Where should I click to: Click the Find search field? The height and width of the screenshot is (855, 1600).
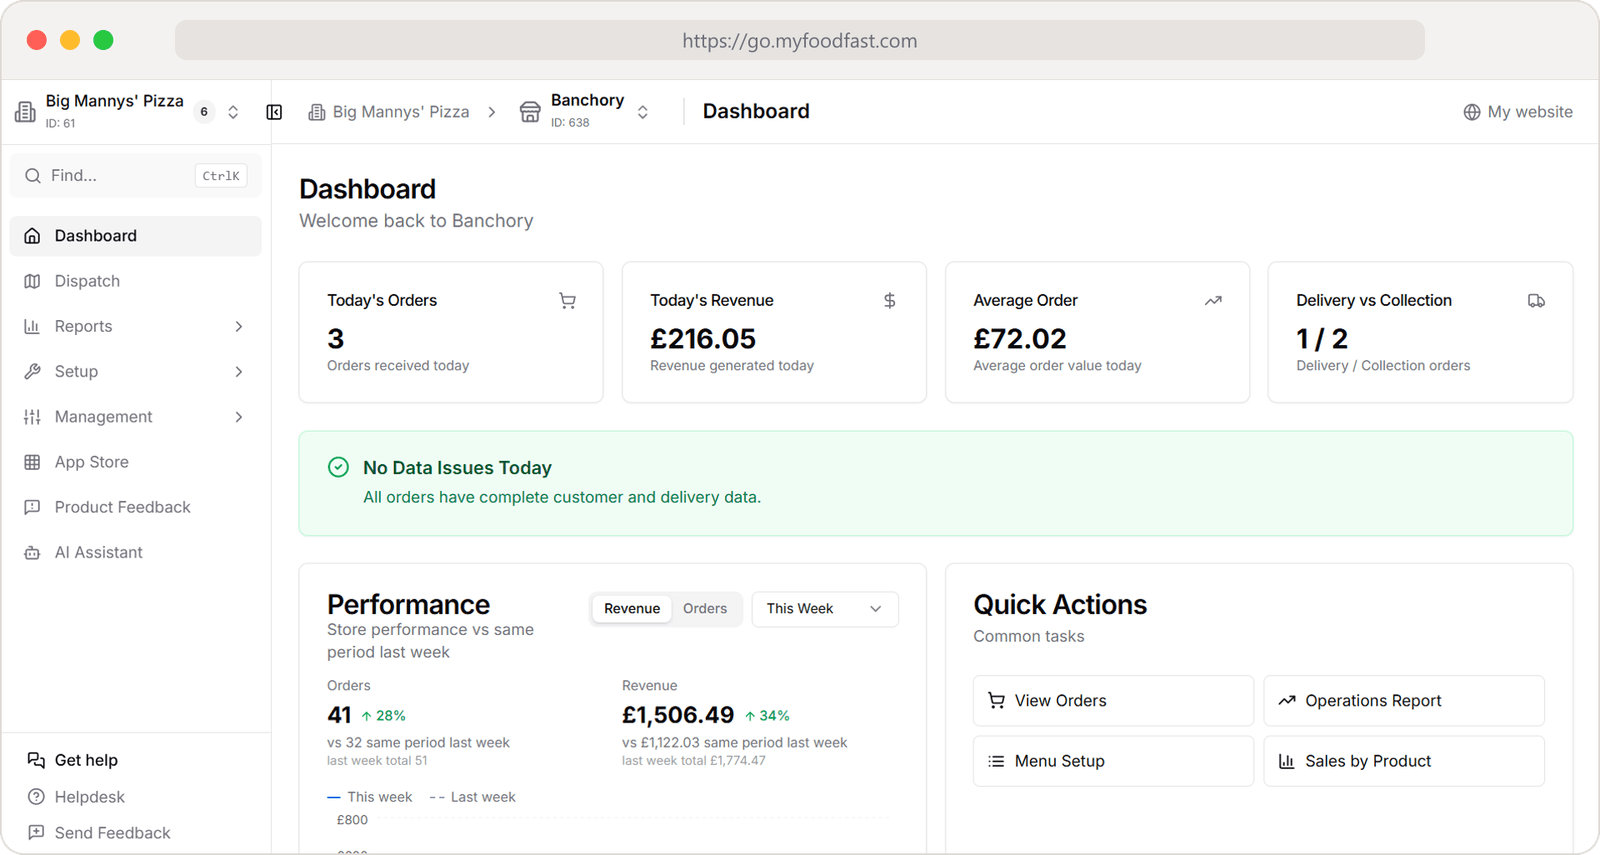coord(136,176)
